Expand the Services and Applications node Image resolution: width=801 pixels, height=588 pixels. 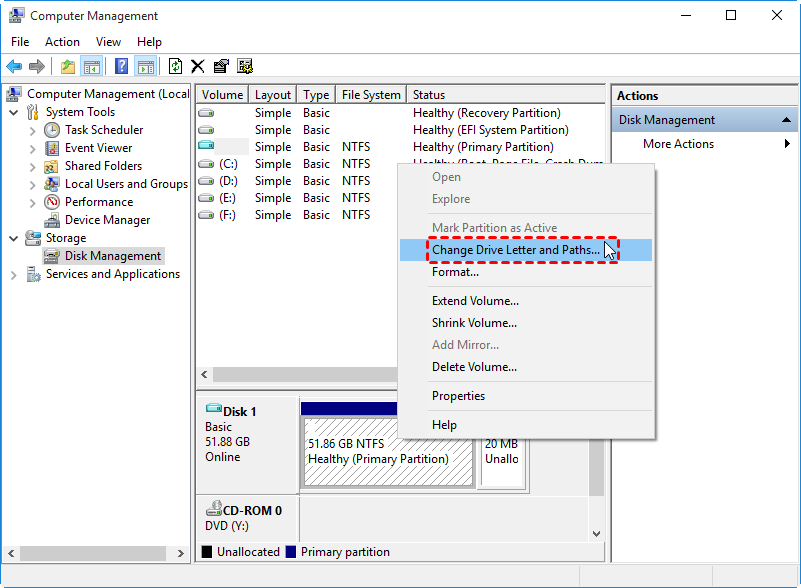(13, 274)
